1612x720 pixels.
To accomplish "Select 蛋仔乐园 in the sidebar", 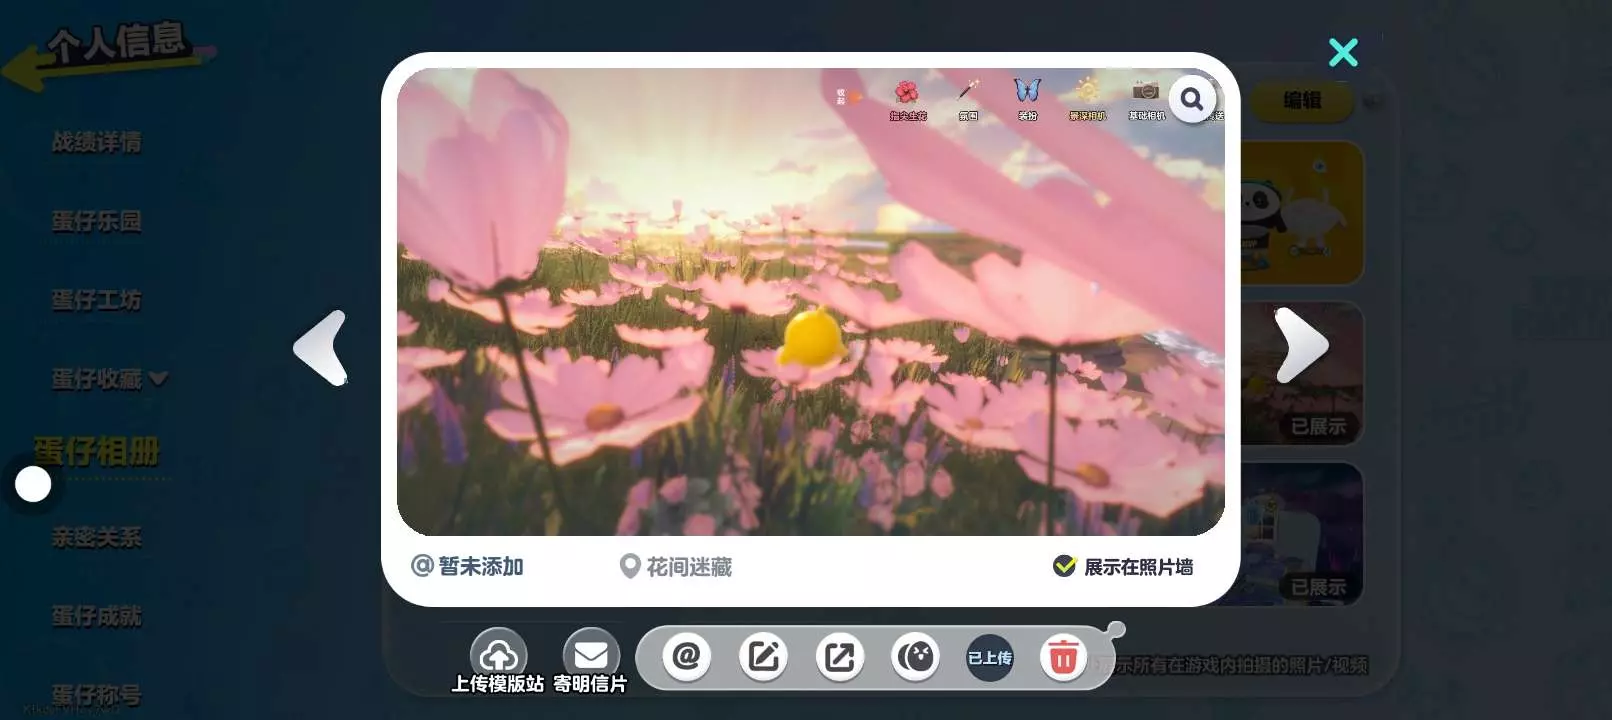I will pos(97,221).
